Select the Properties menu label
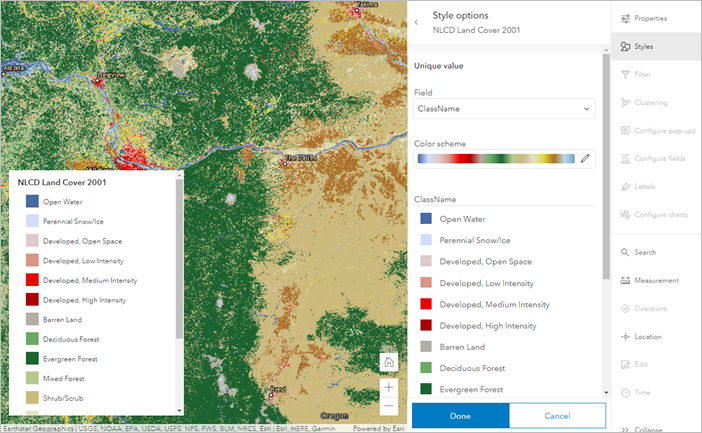 [x=651, y=18]
